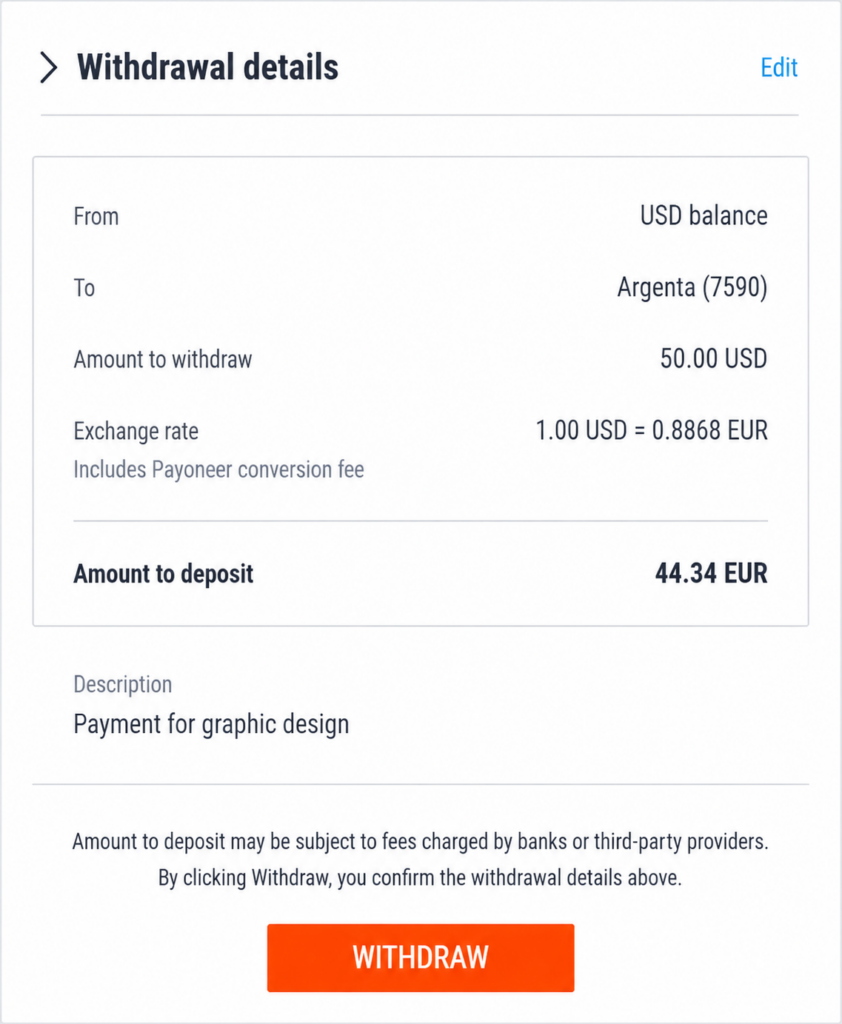
Task: Click the 44.34 EUR deposit amount
Action: point(711,573)
